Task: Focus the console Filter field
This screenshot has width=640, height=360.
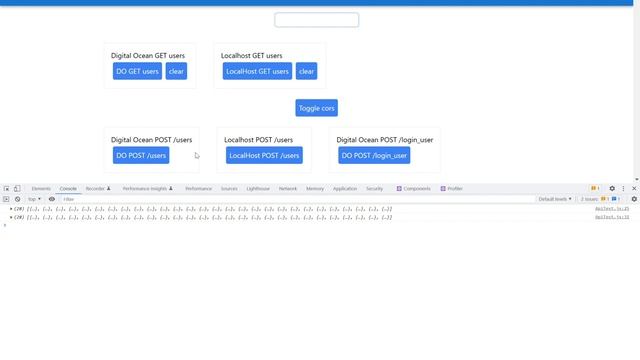Action: [297, 199]
